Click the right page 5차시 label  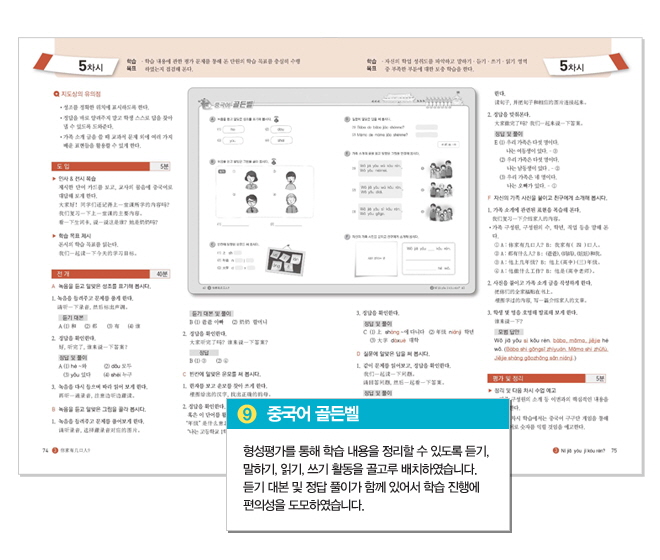[572, 66]
